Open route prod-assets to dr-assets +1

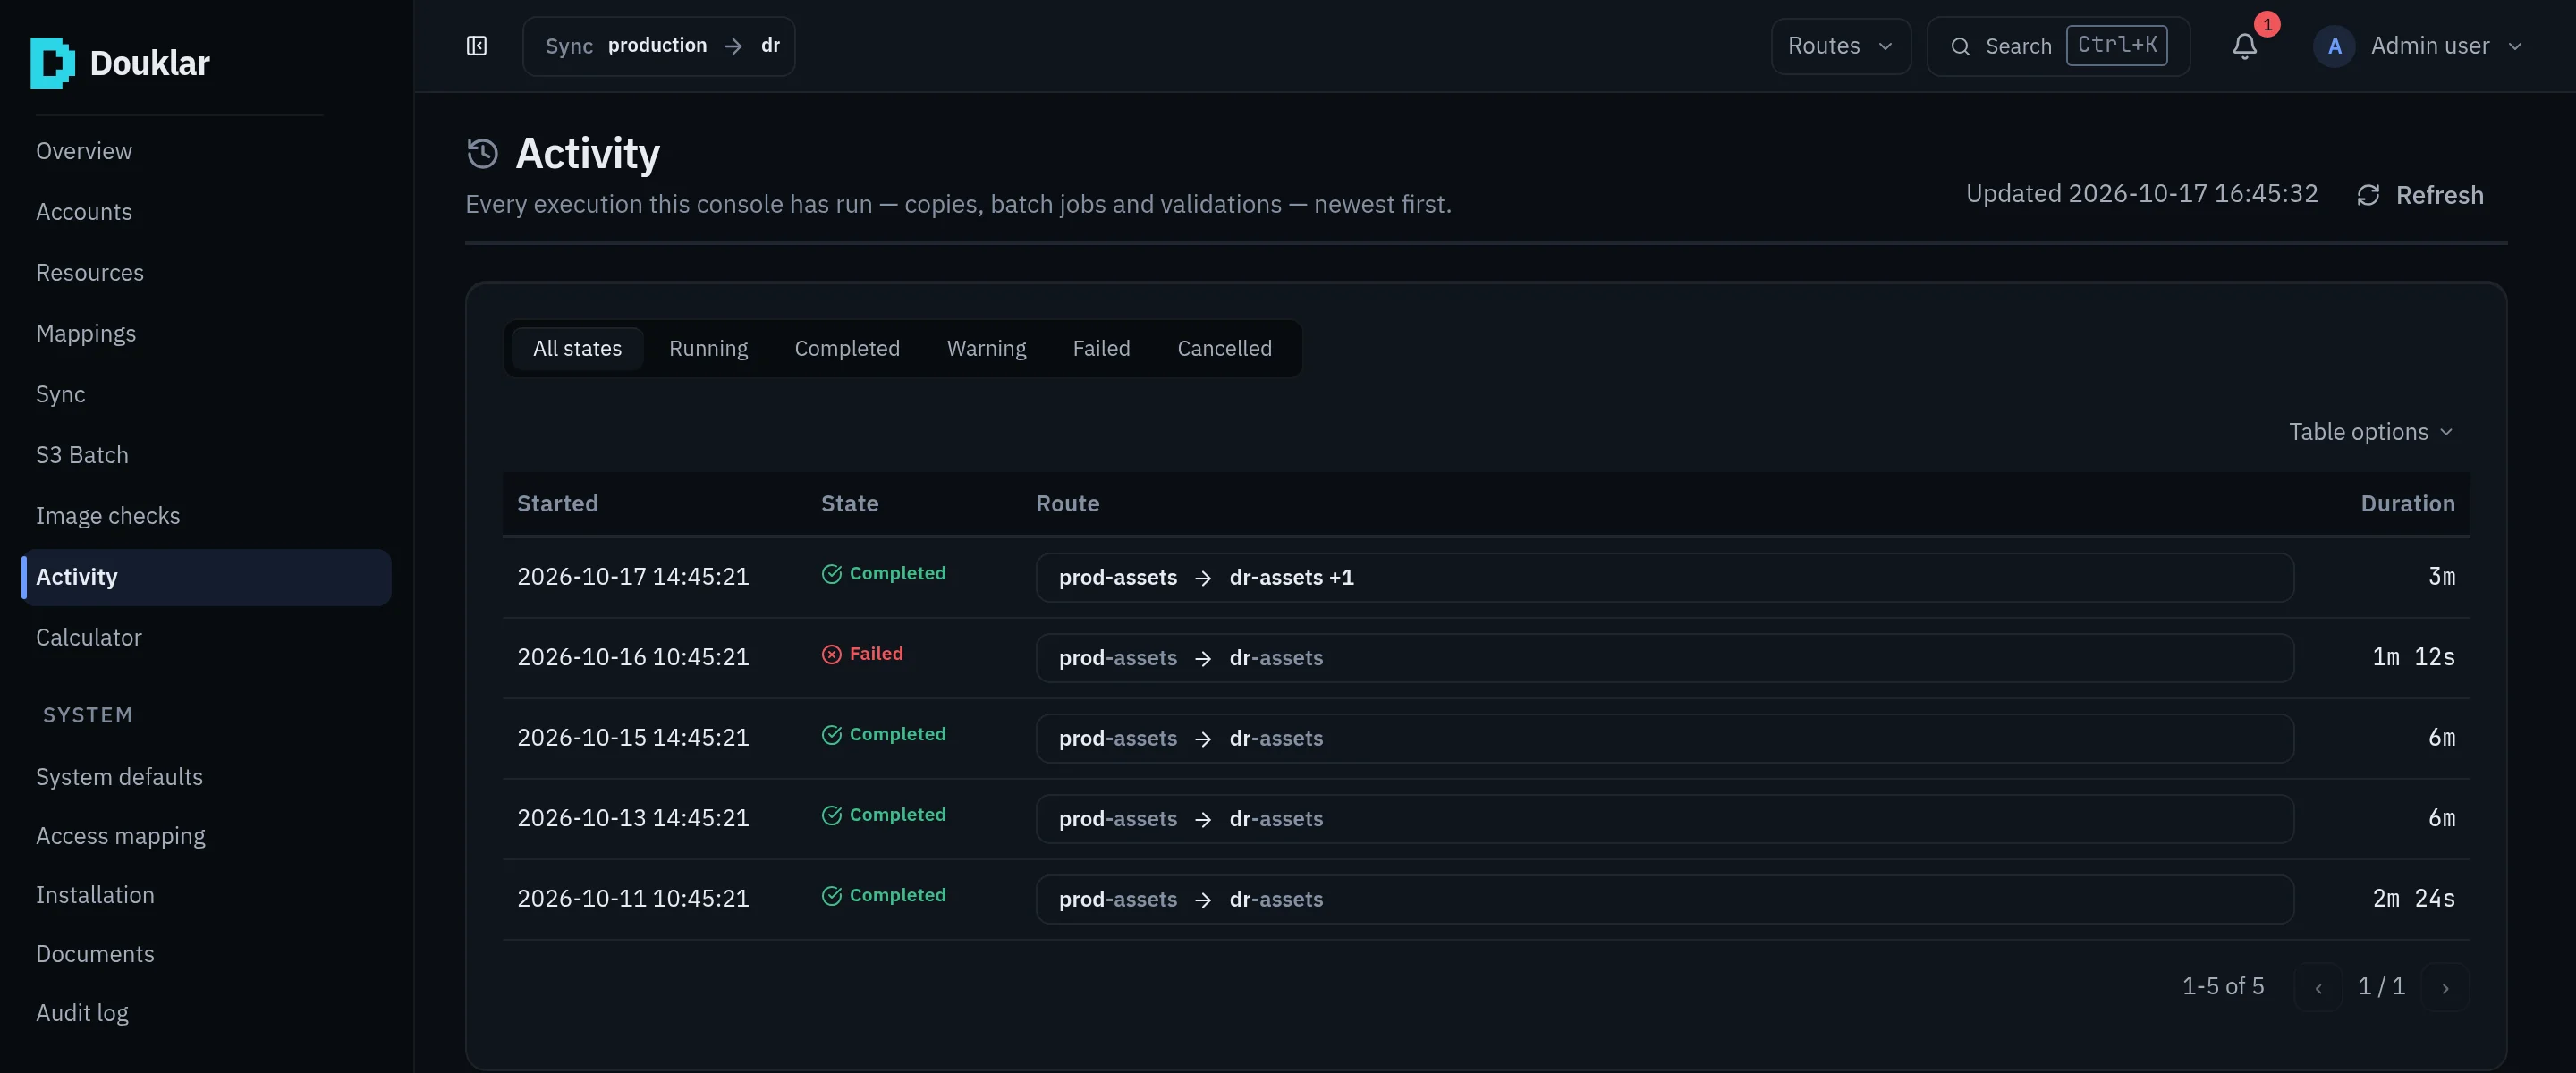(1664, 578)
